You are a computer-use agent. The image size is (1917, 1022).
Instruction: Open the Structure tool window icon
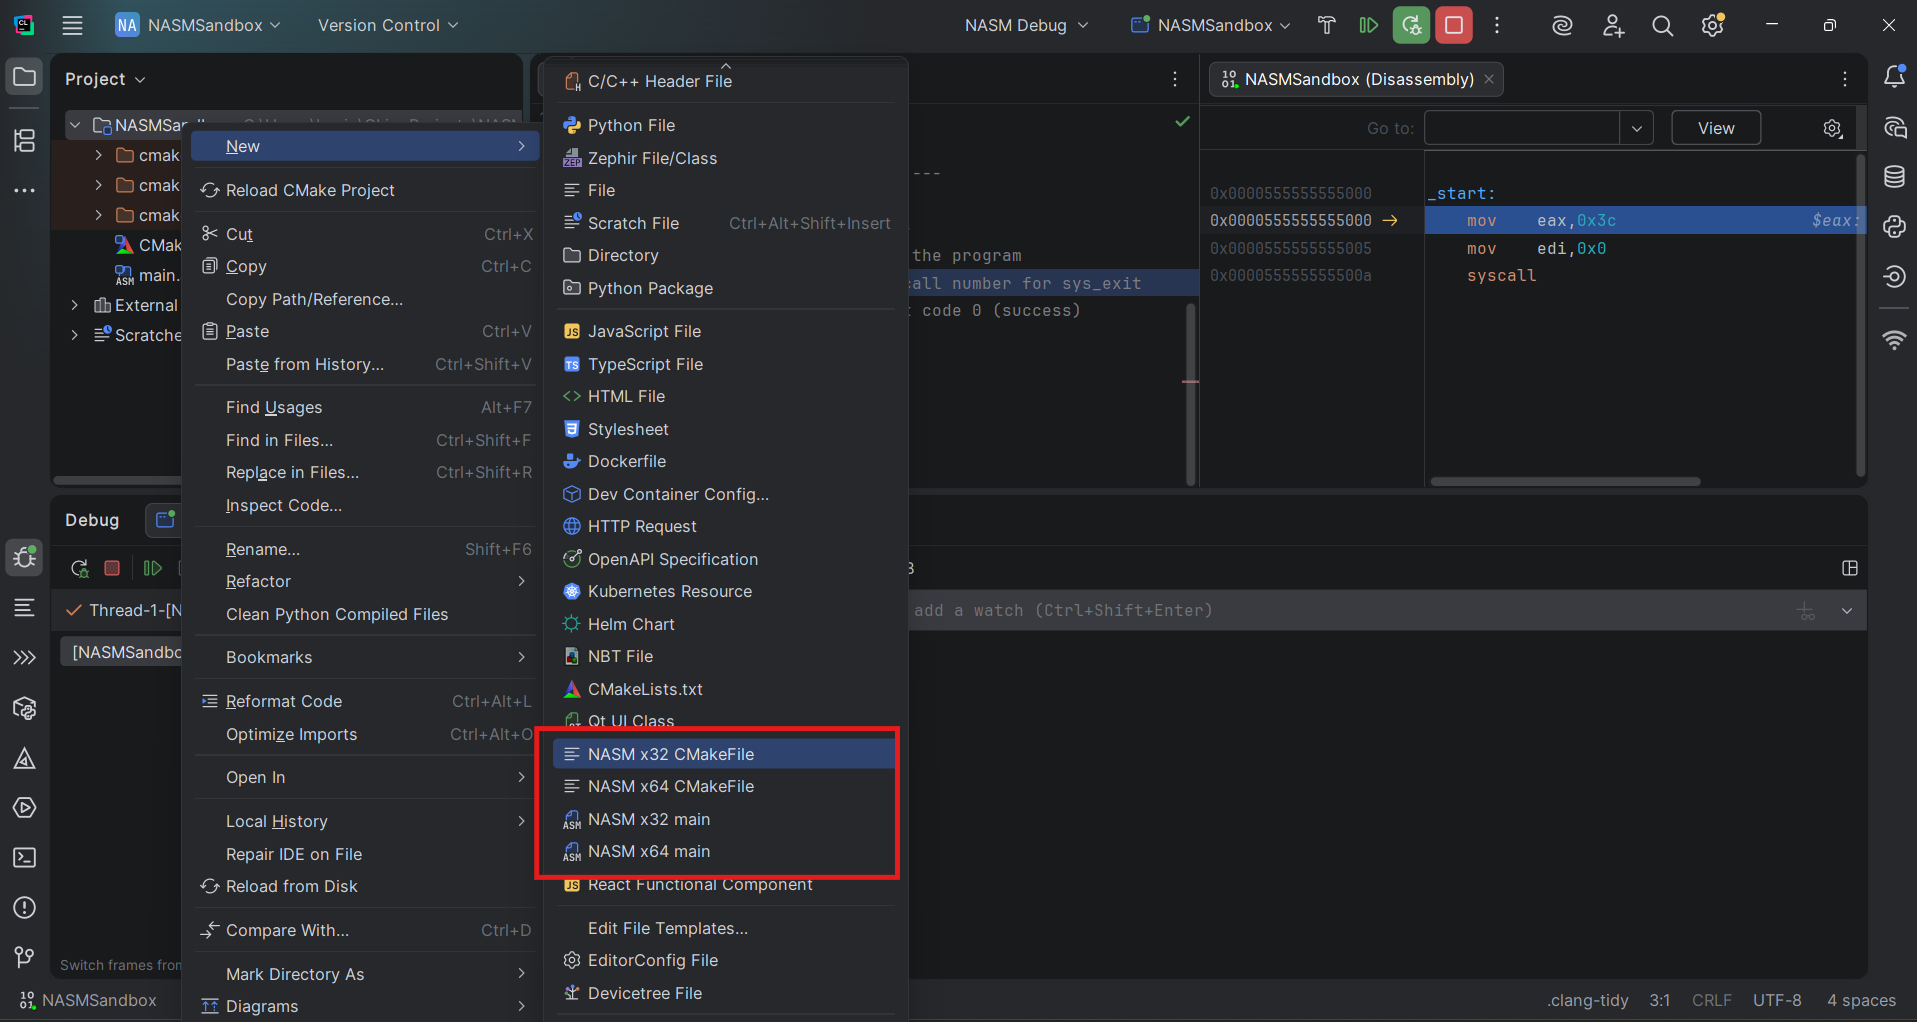24,141
